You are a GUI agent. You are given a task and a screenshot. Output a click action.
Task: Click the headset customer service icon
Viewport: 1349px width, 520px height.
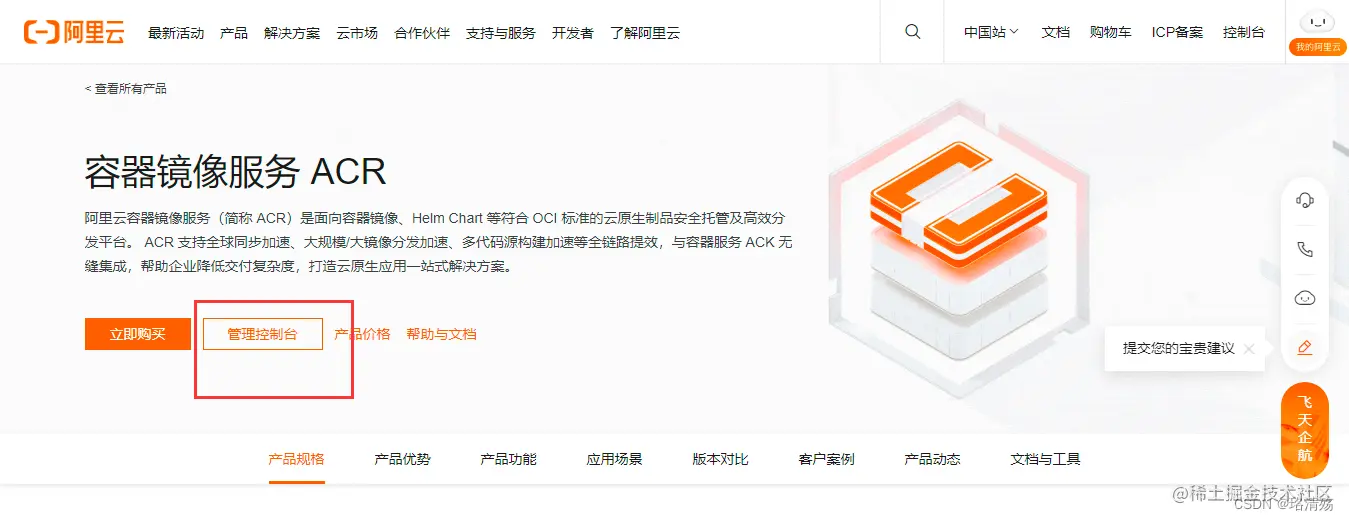point(1304,199)
